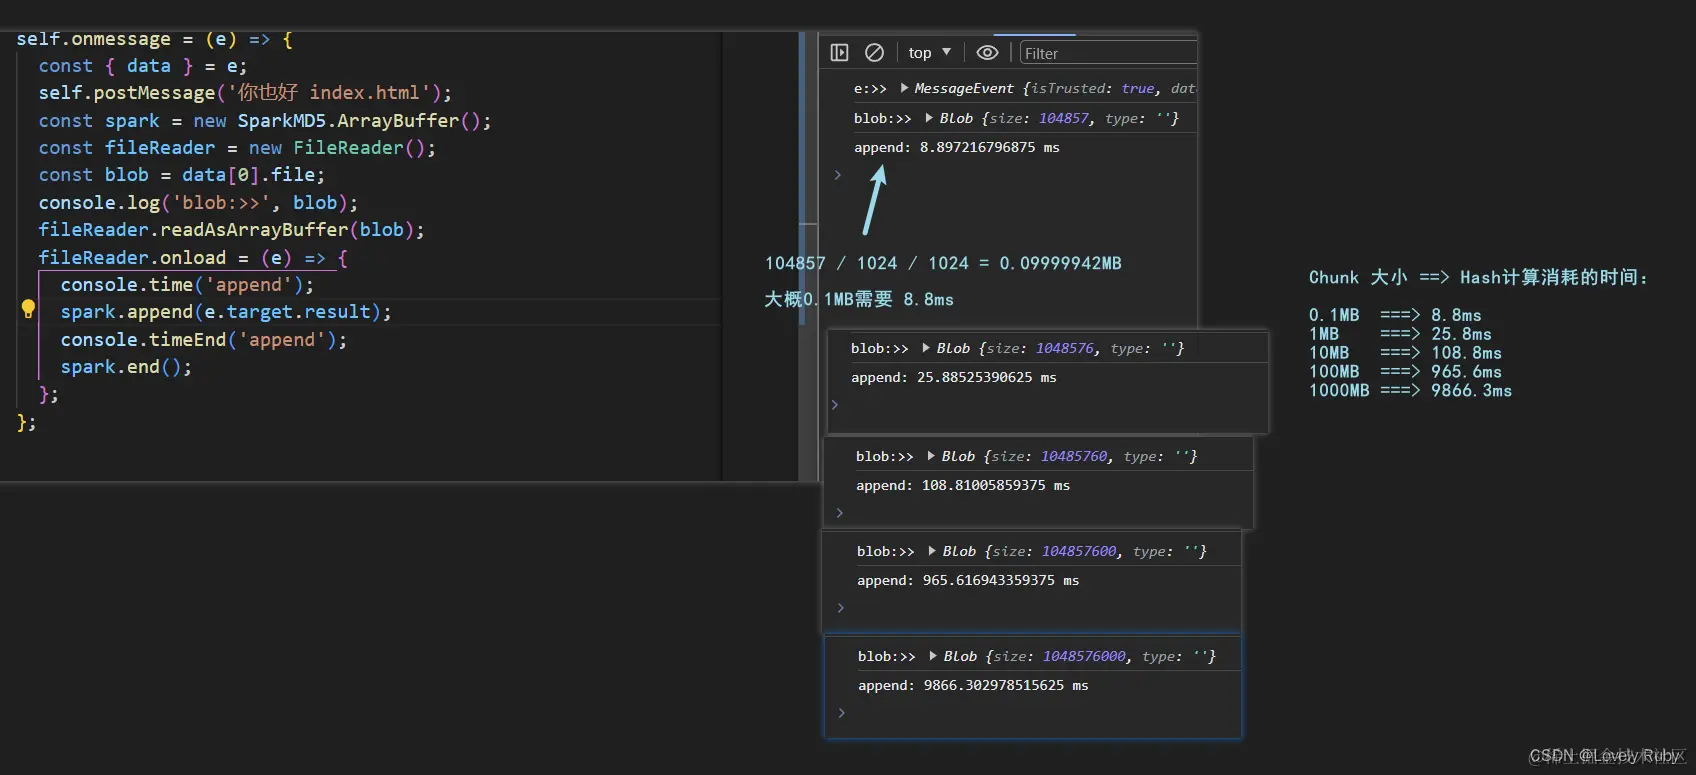Click the '0.1MB ===> 8.8ms' summary row
1696x775 pixels.
pos(1395,315)
